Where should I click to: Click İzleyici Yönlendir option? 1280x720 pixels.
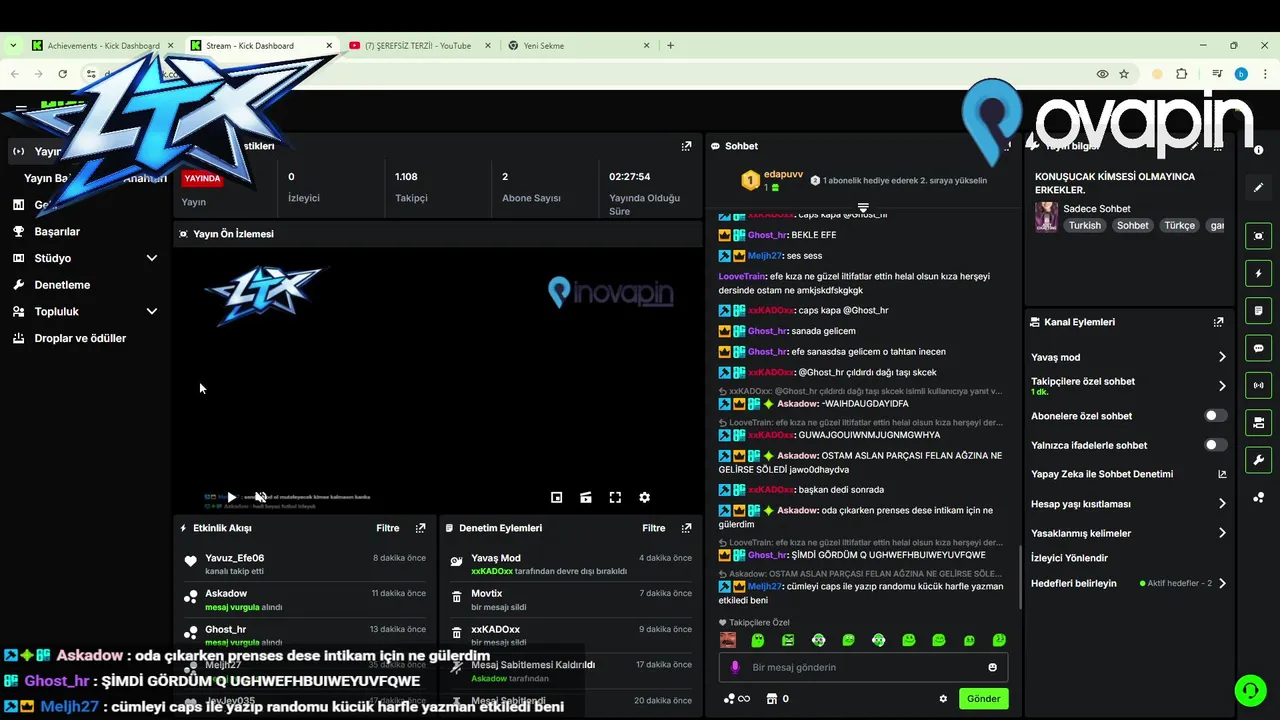[x=1069, y=558]
